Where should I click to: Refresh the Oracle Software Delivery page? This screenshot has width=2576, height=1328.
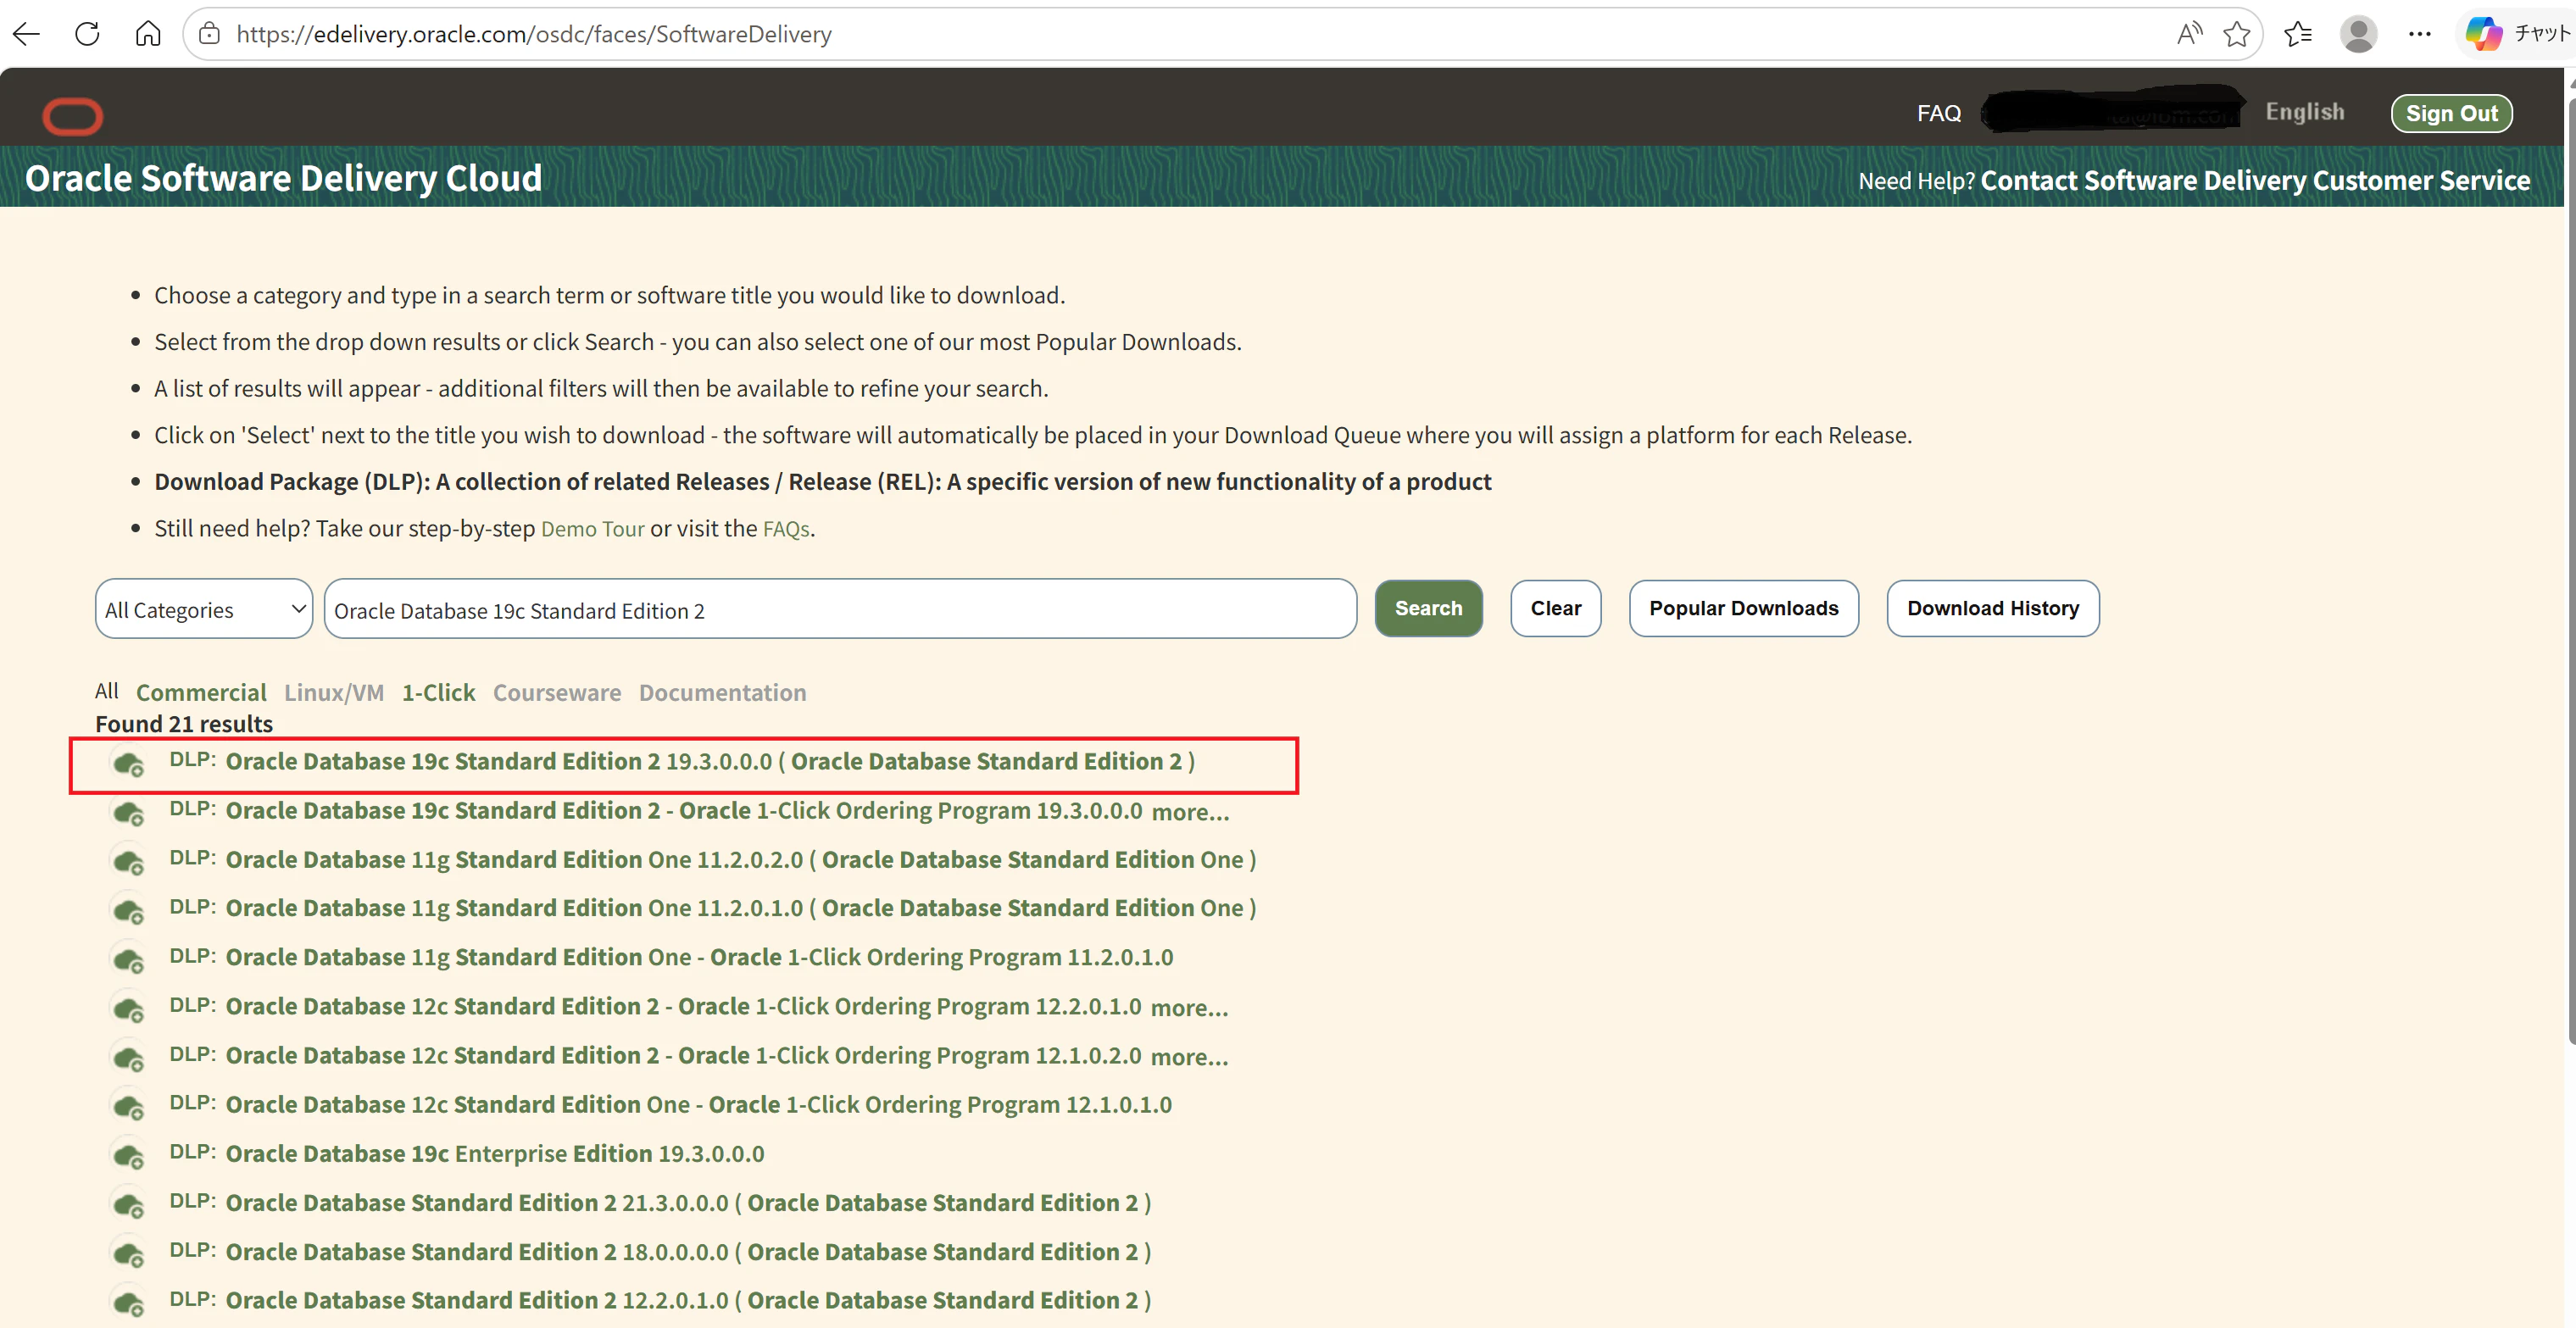pos(88,34)
